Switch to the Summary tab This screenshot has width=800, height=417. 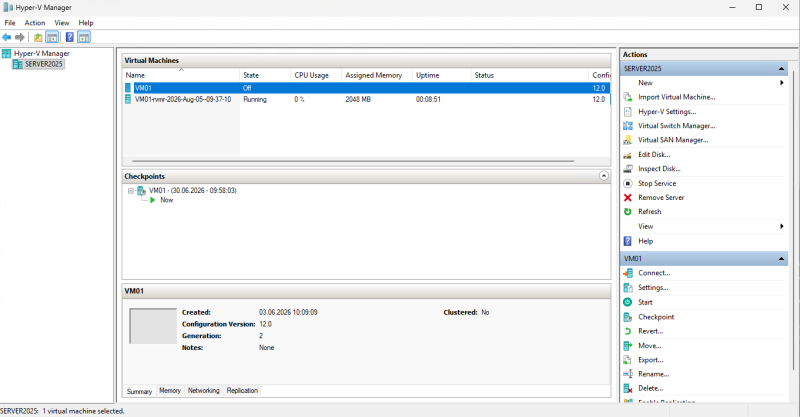pos(139,391)
